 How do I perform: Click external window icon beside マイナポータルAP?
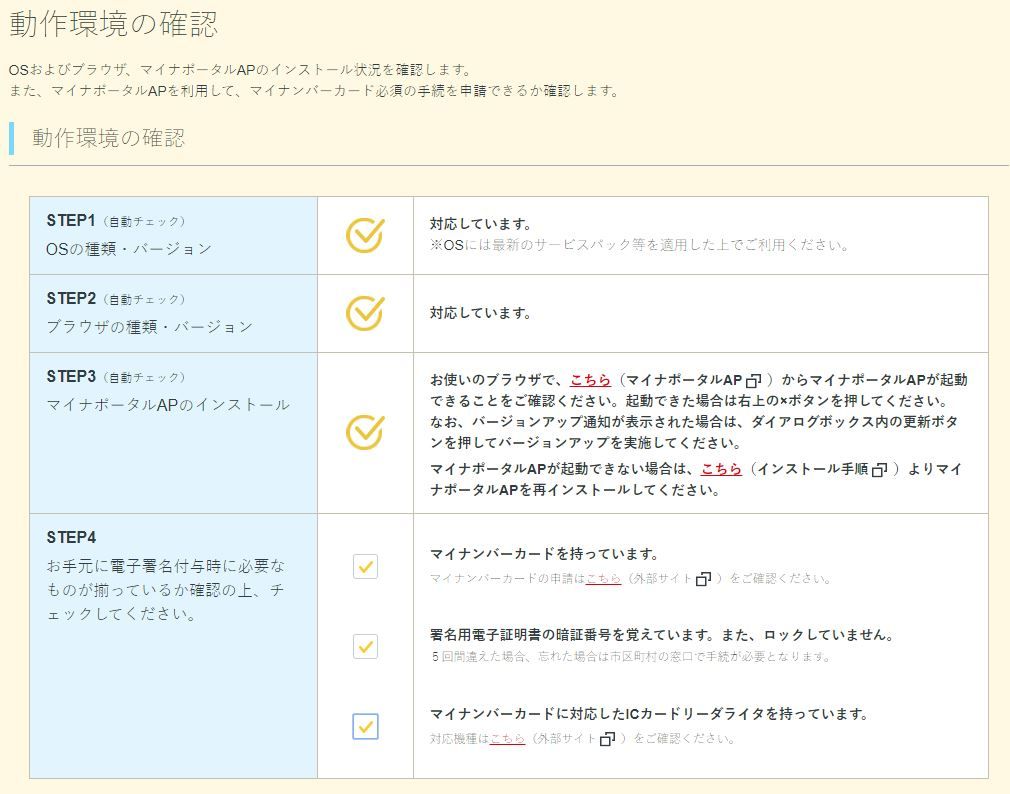click(x=754, y=381)
